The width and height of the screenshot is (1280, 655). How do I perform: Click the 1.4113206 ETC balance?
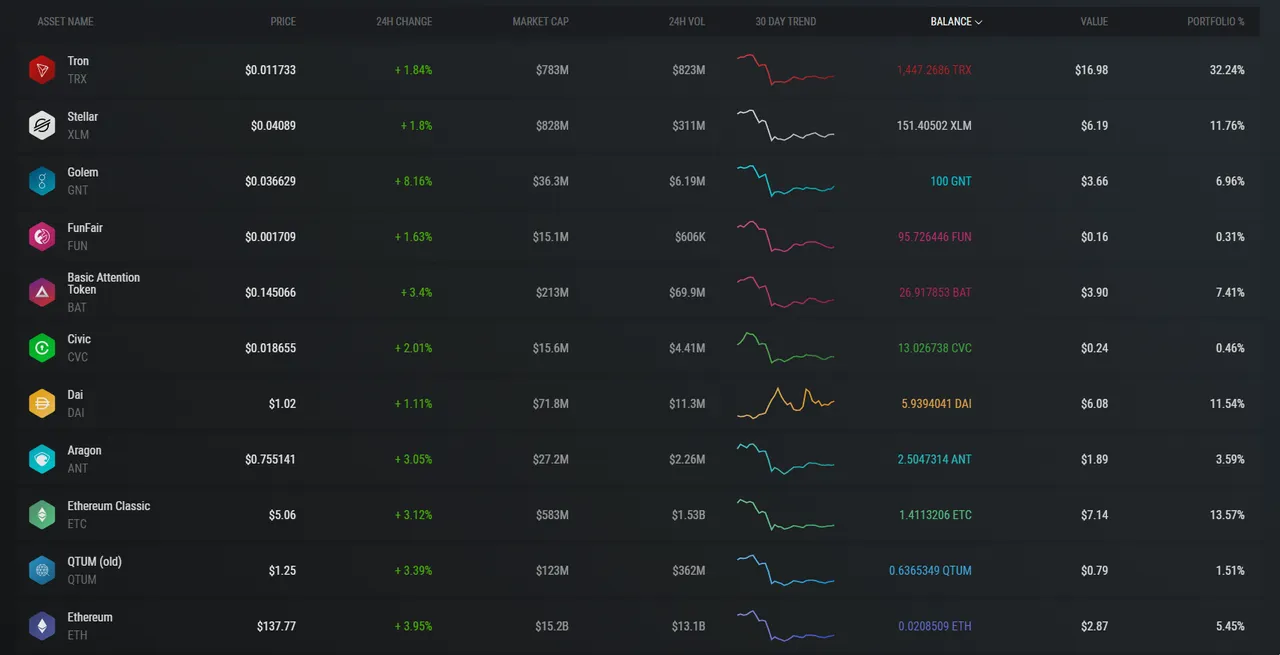tap(935, 515)
